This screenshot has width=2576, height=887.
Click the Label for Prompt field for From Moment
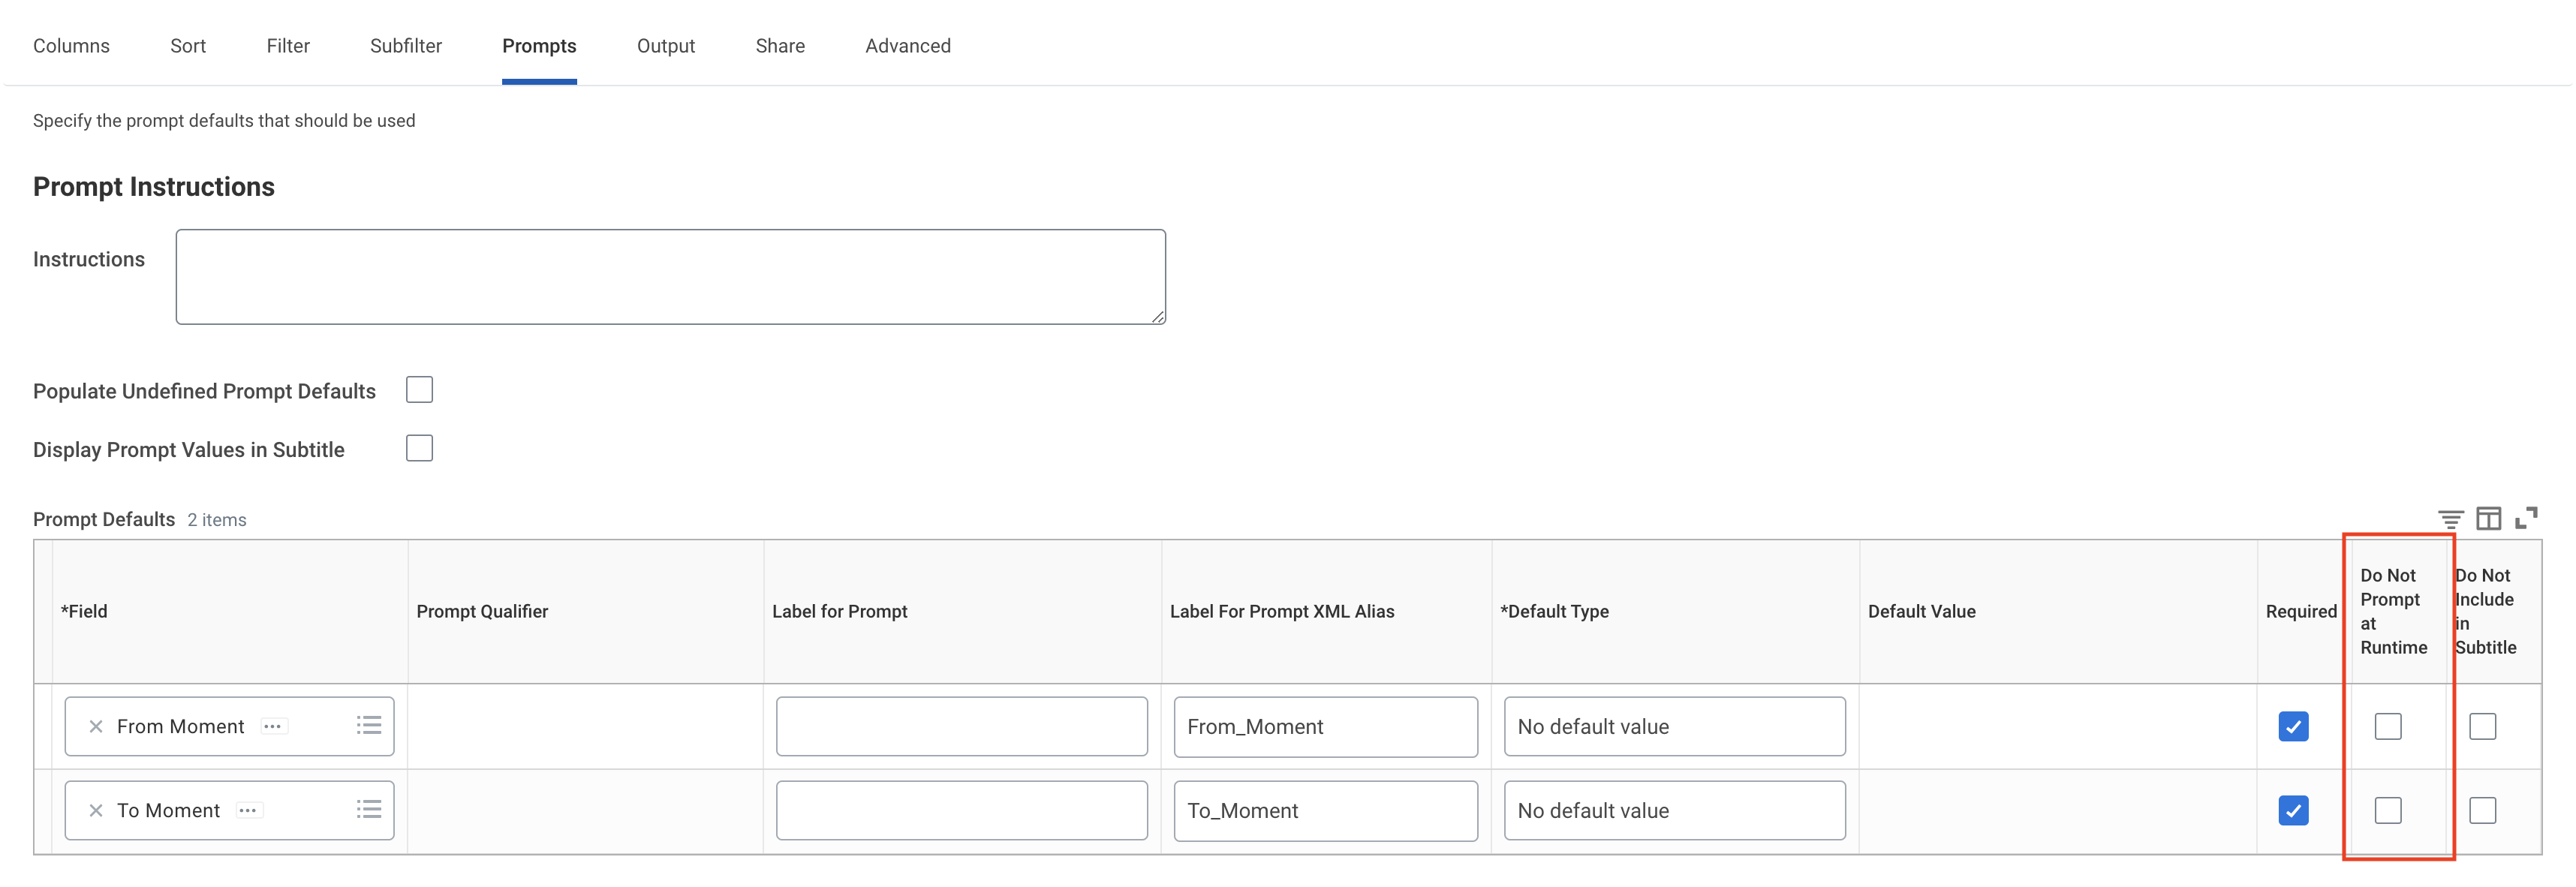point(961,724)
